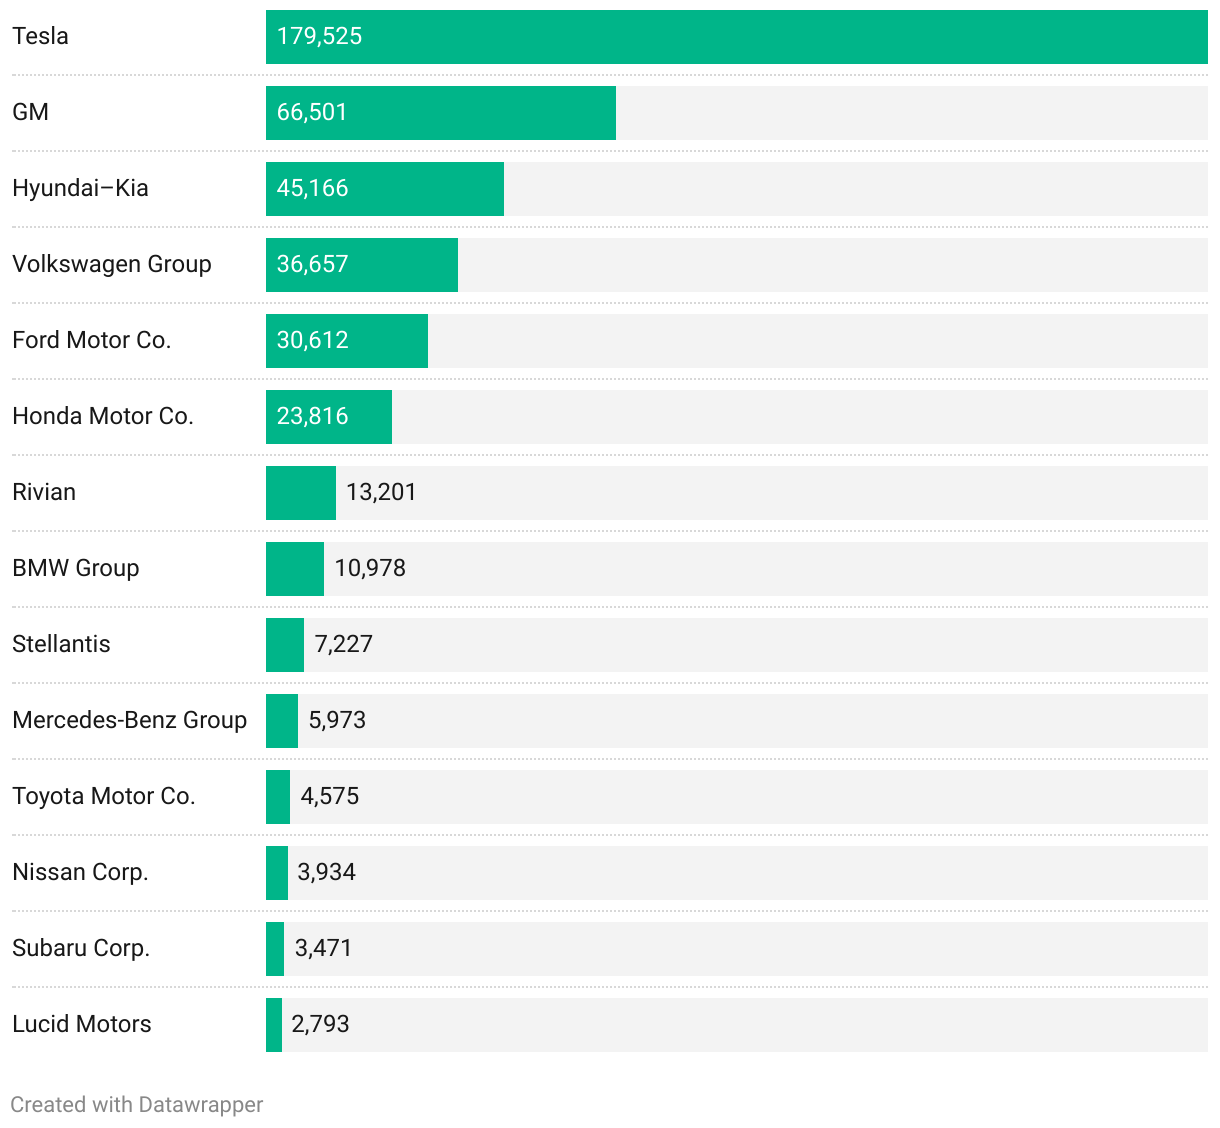The height and width of the screenshot is (1128, 1220).
Task: Click the BMW Group value 10,978
Action: [x=370, y=568]
